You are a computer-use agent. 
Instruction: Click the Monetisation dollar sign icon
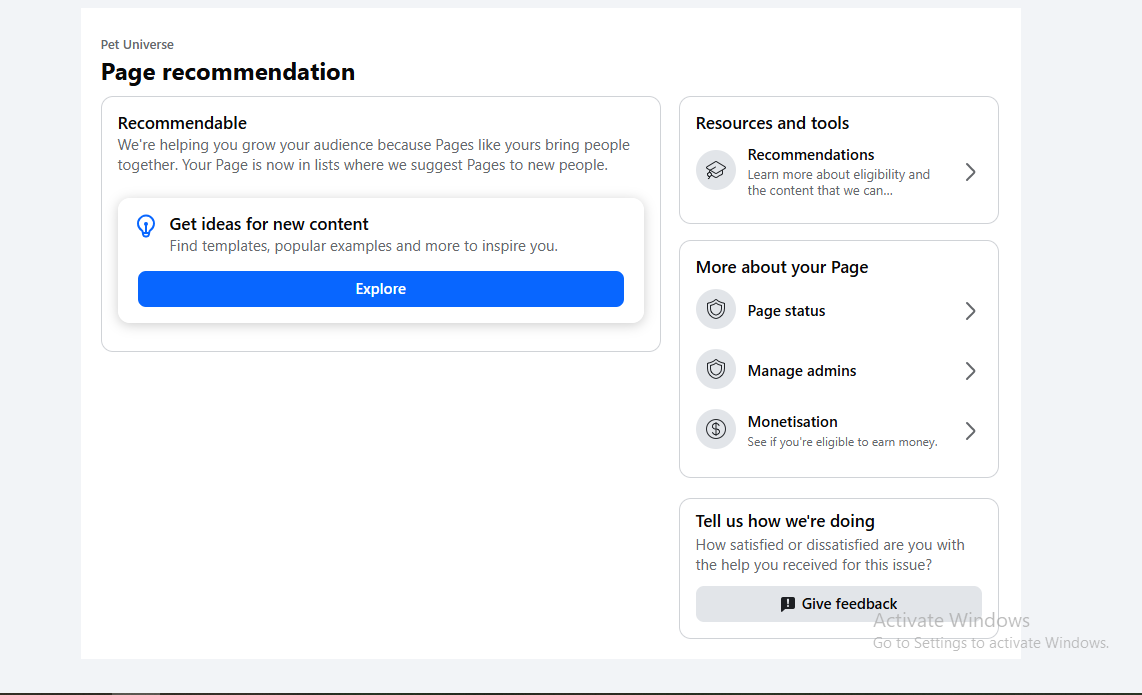716,430
